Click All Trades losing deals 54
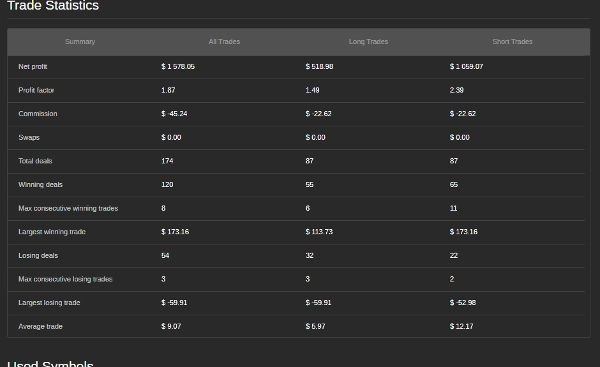 click(x=165, y=256)
